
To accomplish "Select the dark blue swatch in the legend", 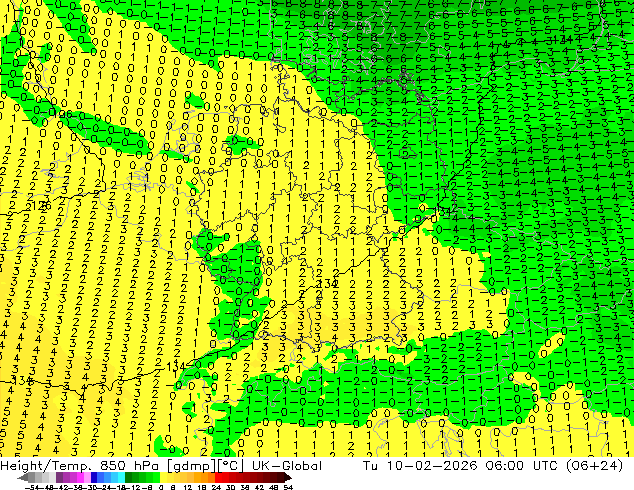I will (x=94, y=477).
